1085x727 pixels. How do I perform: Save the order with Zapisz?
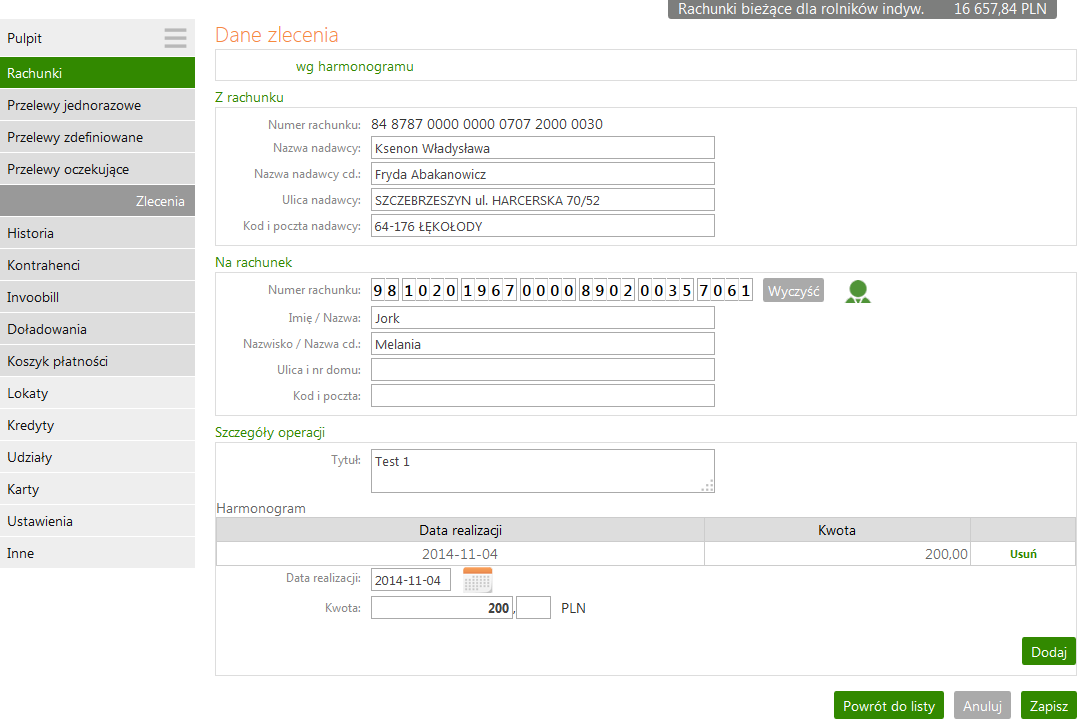tap(1048, 706)
